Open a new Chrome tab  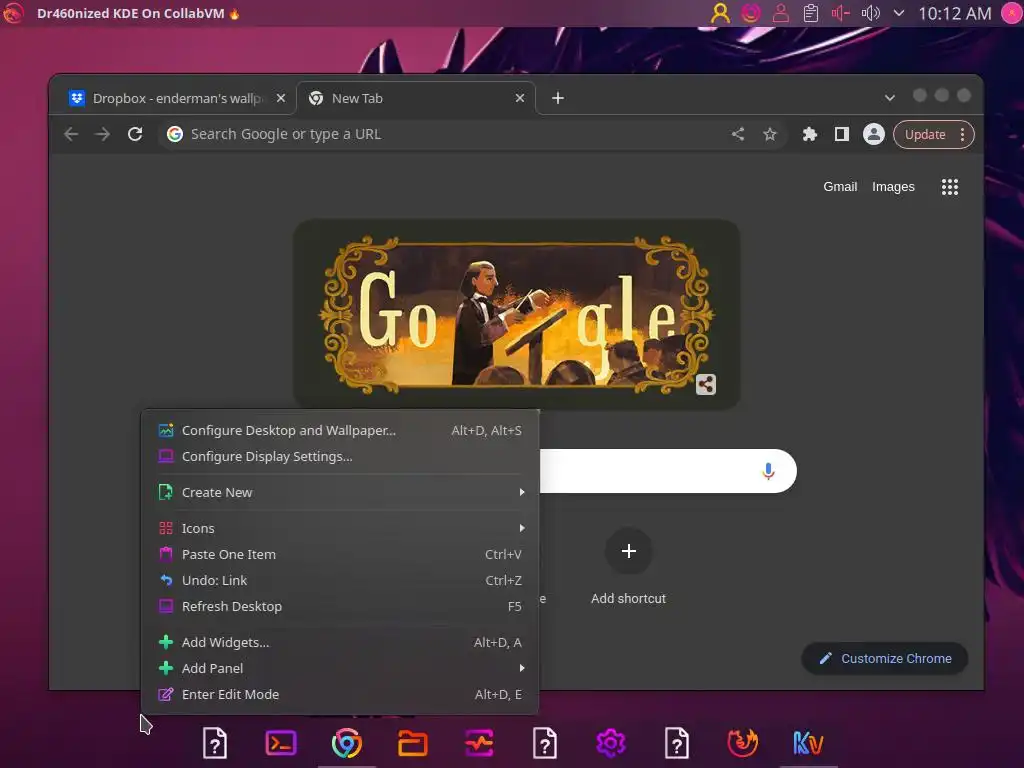point(558,98)
